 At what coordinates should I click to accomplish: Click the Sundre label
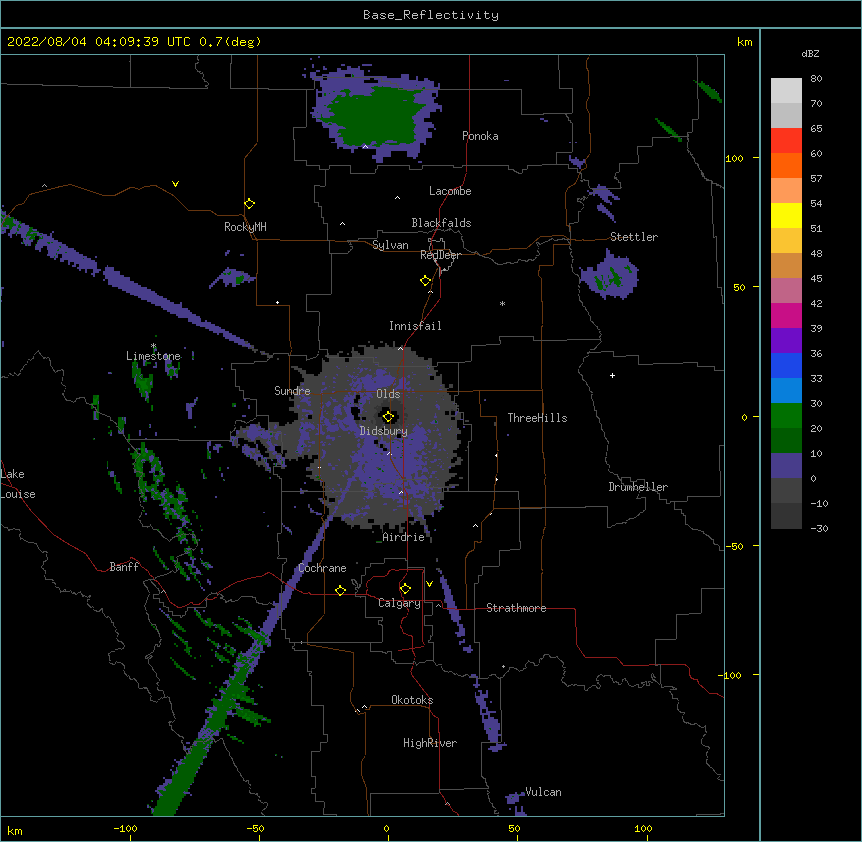(292, 391)
